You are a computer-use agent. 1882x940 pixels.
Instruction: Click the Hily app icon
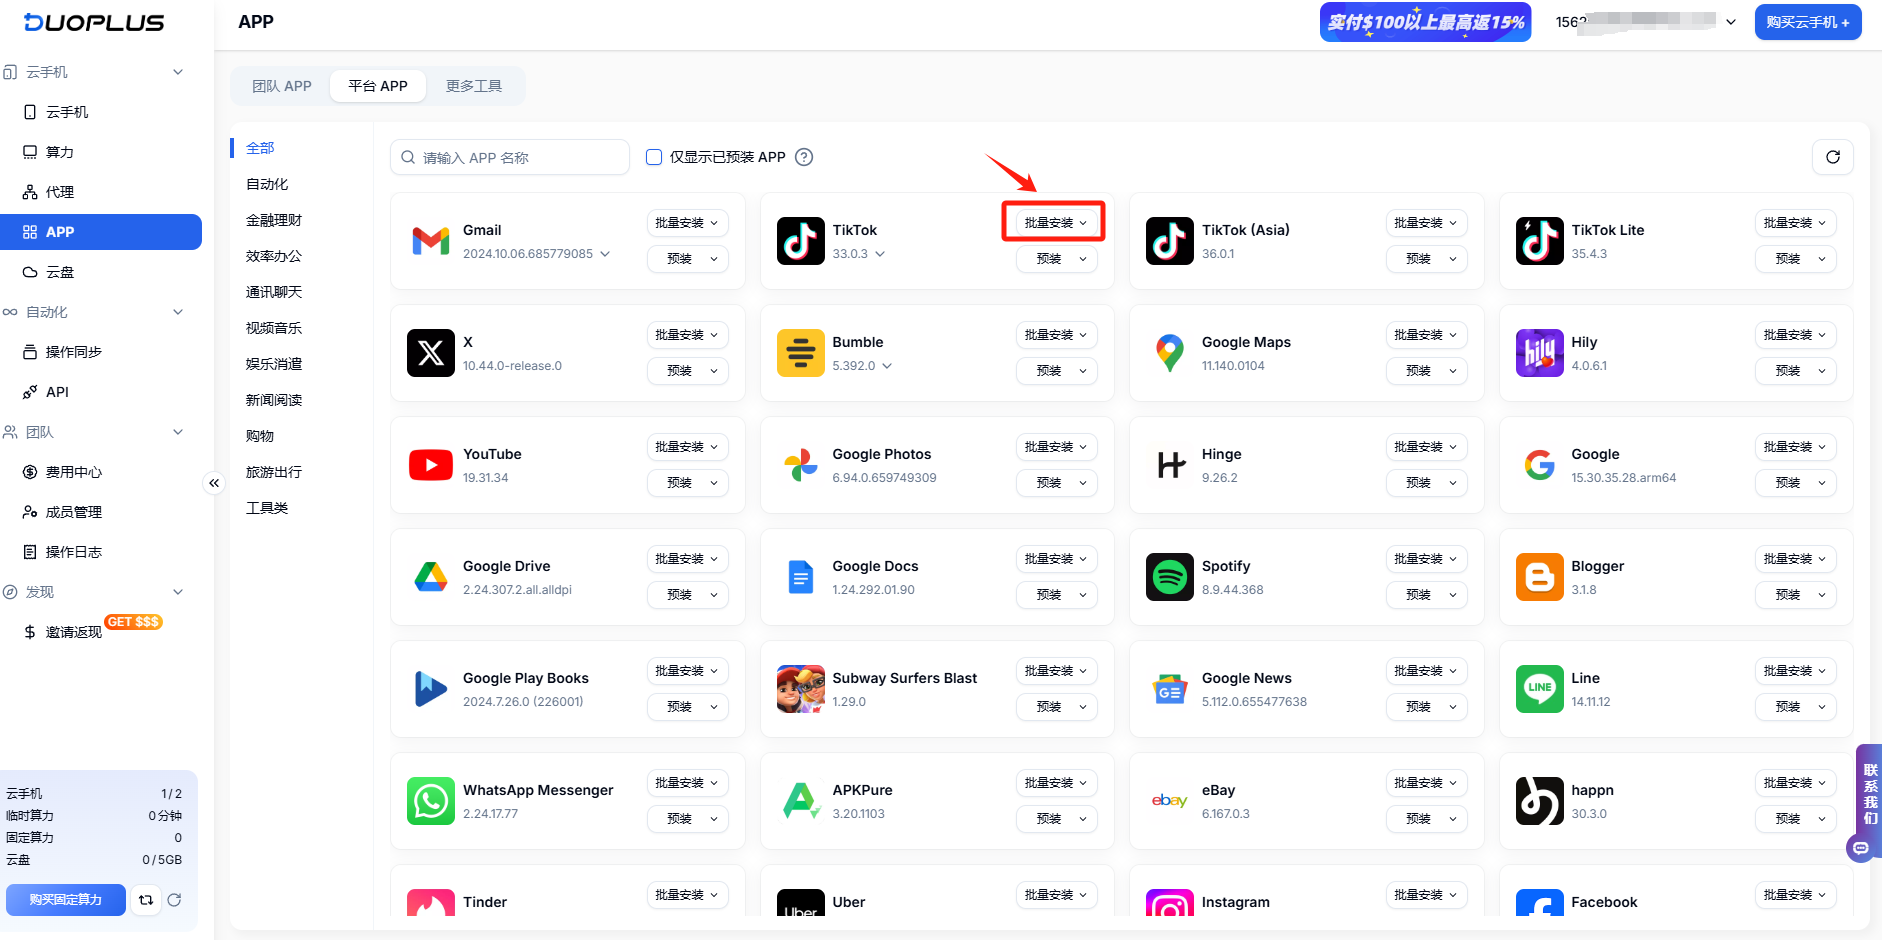point(1540,353)
